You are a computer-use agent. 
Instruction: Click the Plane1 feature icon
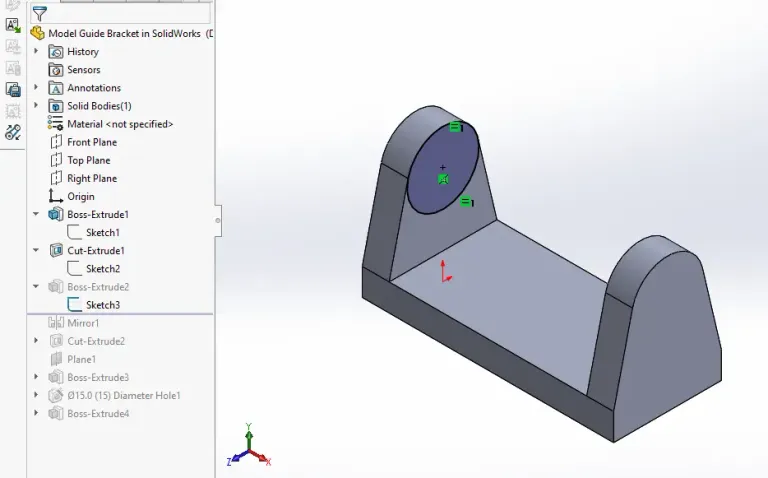tap(56, 359)
